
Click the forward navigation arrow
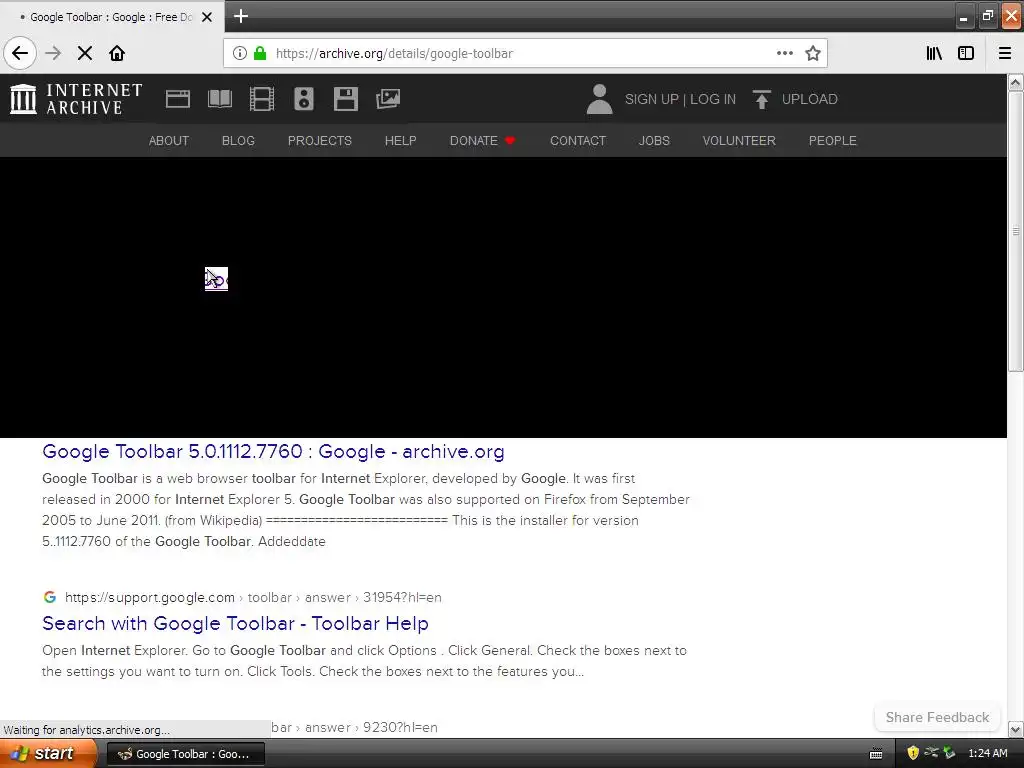tap(53, 53)
